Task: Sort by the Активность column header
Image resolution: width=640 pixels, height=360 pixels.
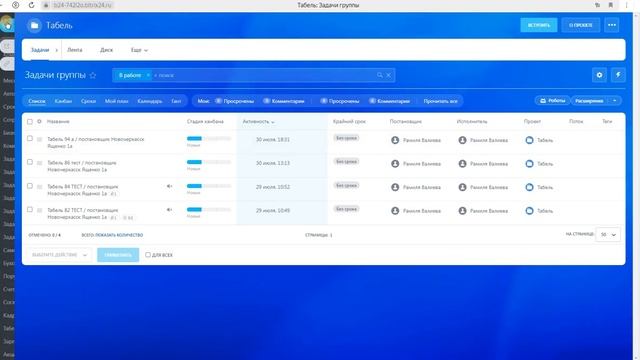Action: 258,122
